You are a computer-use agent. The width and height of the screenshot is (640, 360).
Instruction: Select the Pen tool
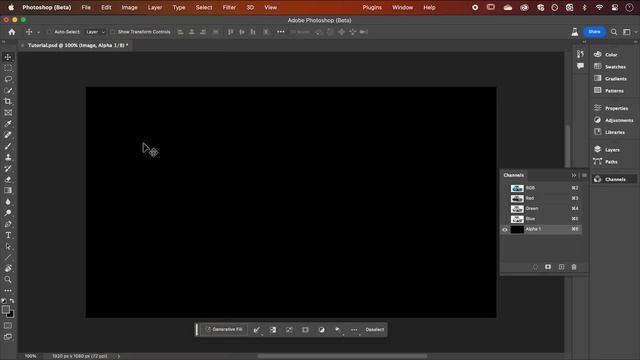pyautogui.click(x=8, y=224)
